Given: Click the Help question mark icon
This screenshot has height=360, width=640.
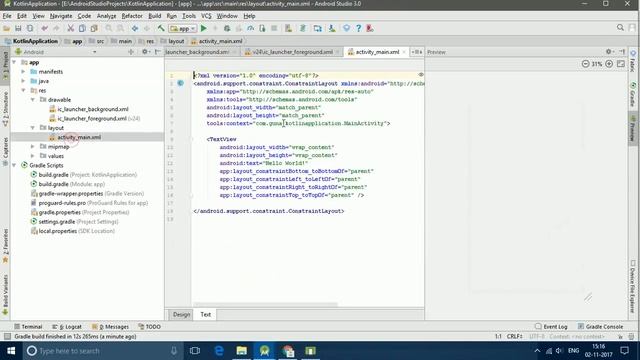Looking at the screenshot, I should 358,29.
